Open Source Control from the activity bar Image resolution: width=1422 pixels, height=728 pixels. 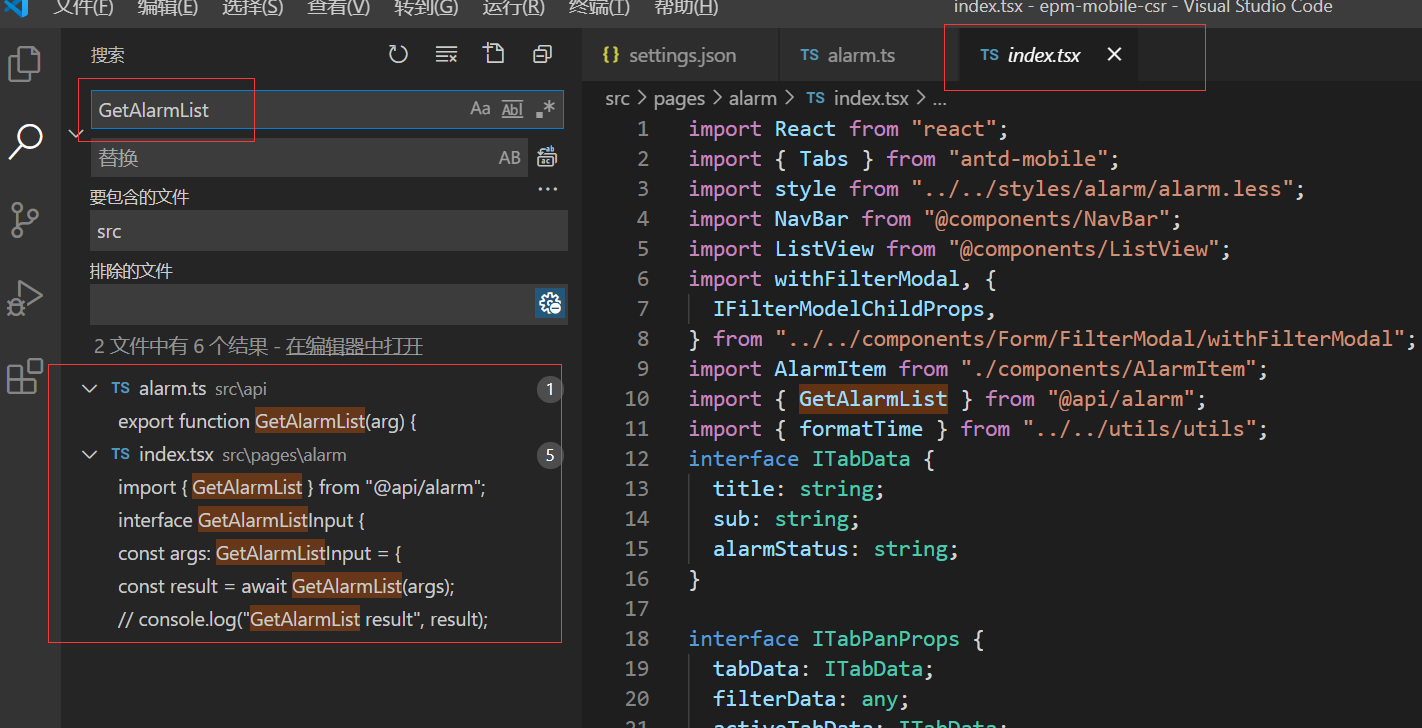click(x=24, y=220)
